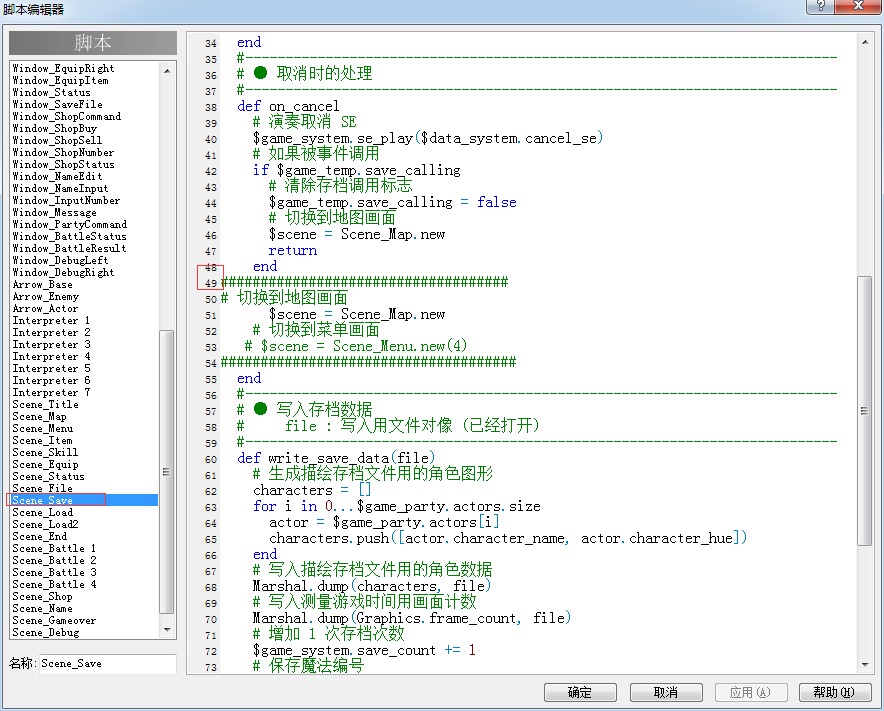
Task: Click line 38 'def on_cancel'
Action: 288,106
